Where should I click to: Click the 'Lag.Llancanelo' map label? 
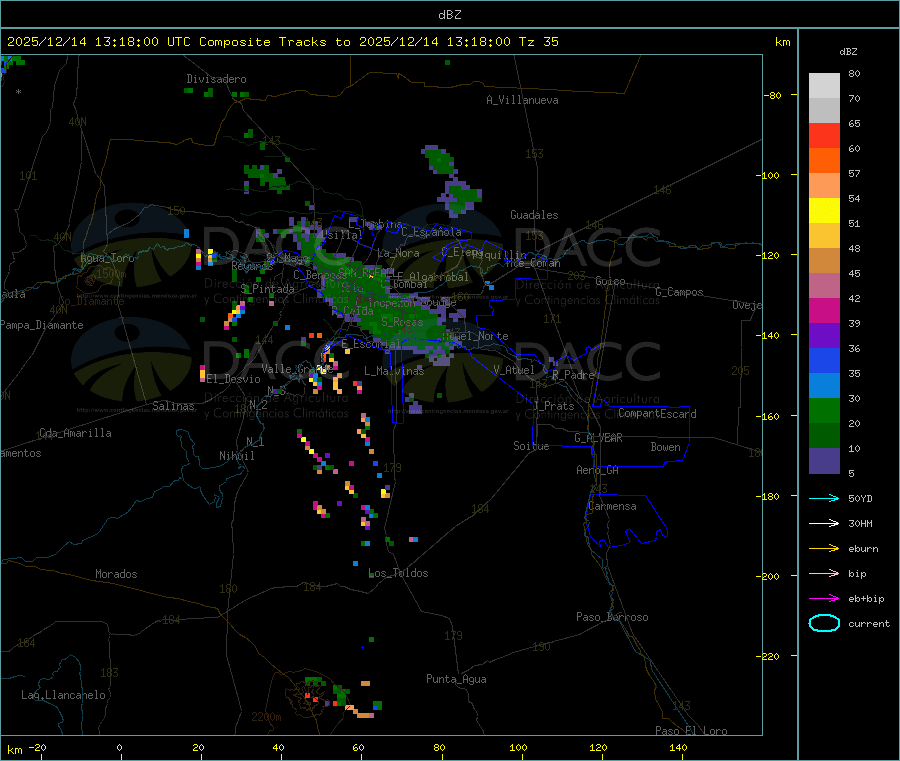point(63,695)
